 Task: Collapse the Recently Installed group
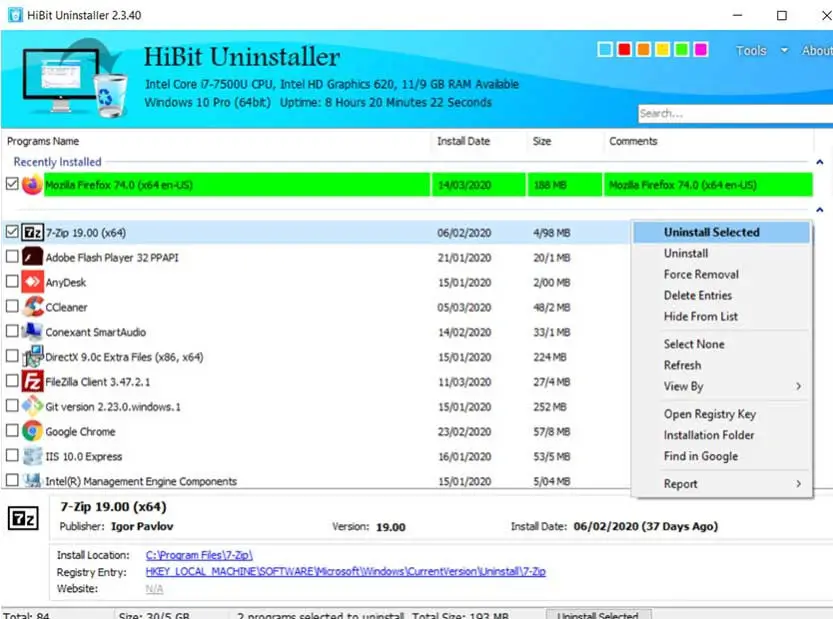coord(820,162)
